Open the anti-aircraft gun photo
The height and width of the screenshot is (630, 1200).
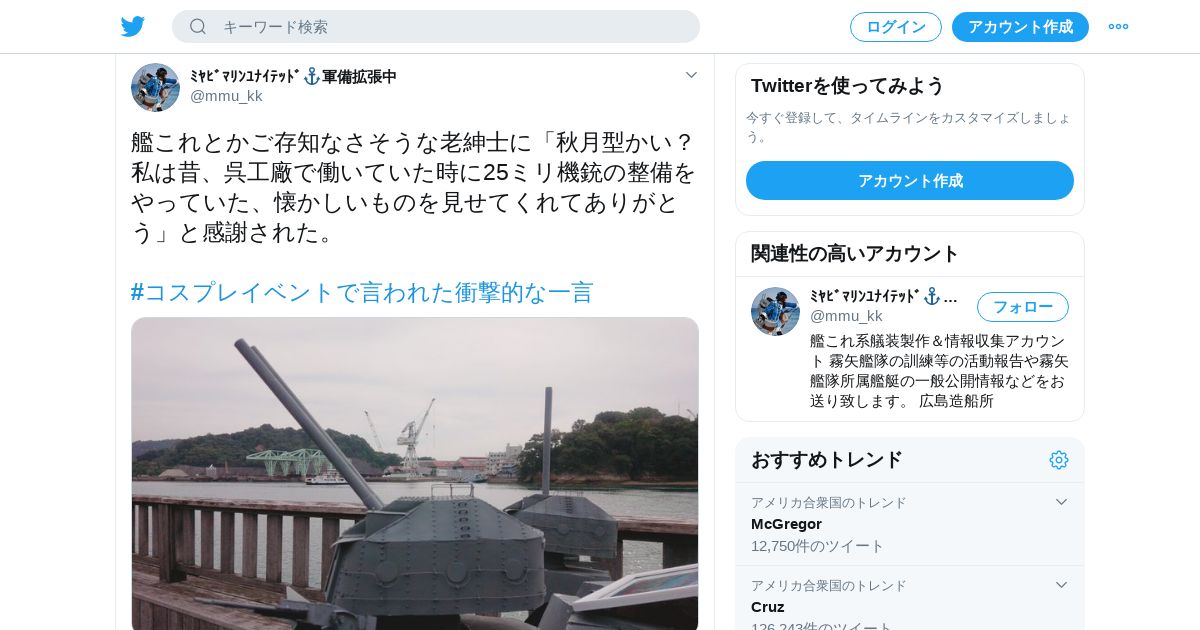415,474
